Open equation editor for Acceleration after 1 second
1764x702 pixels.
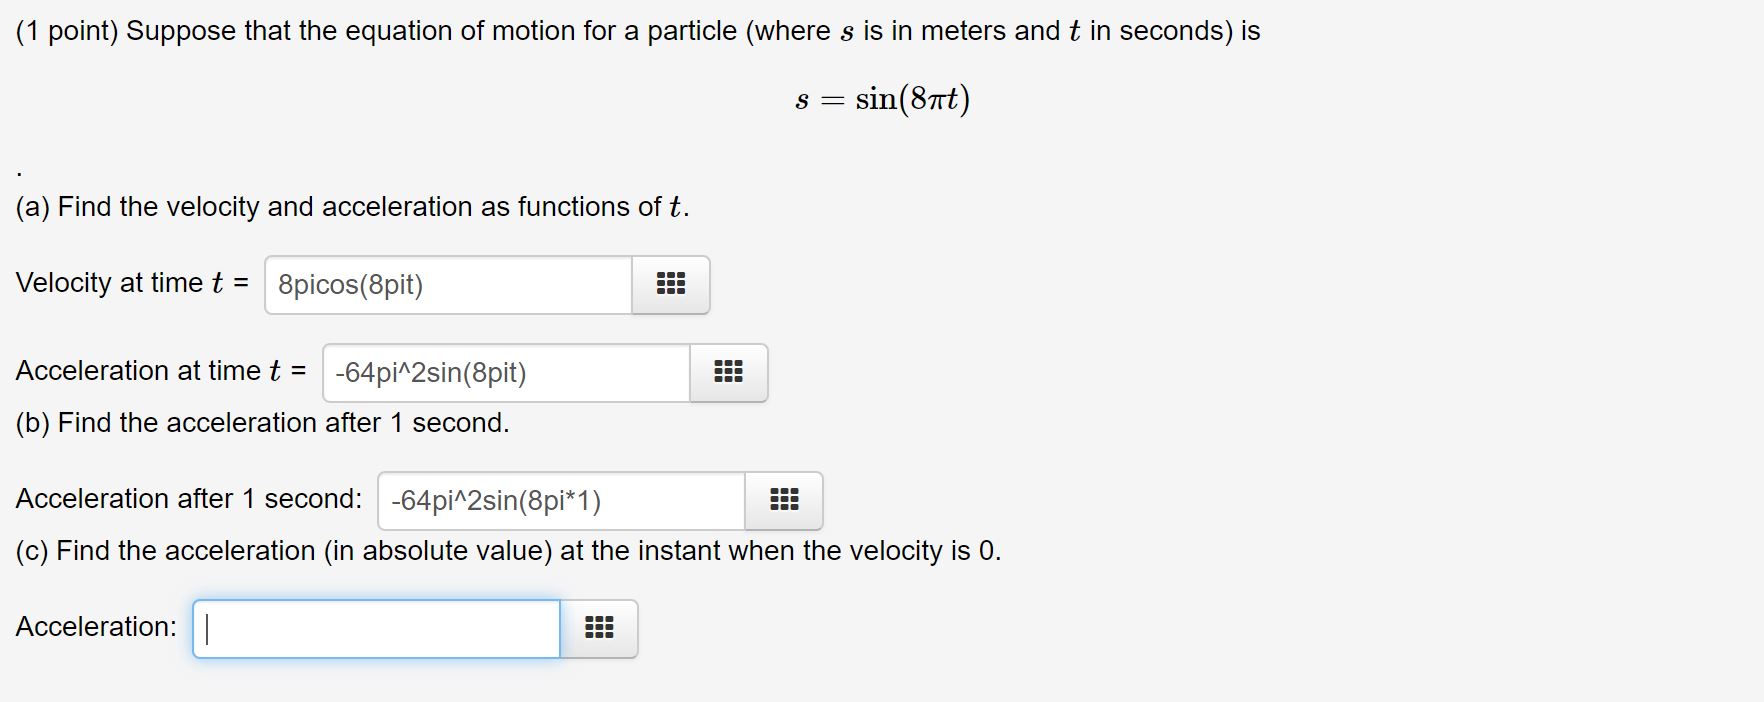click(783, 500)
